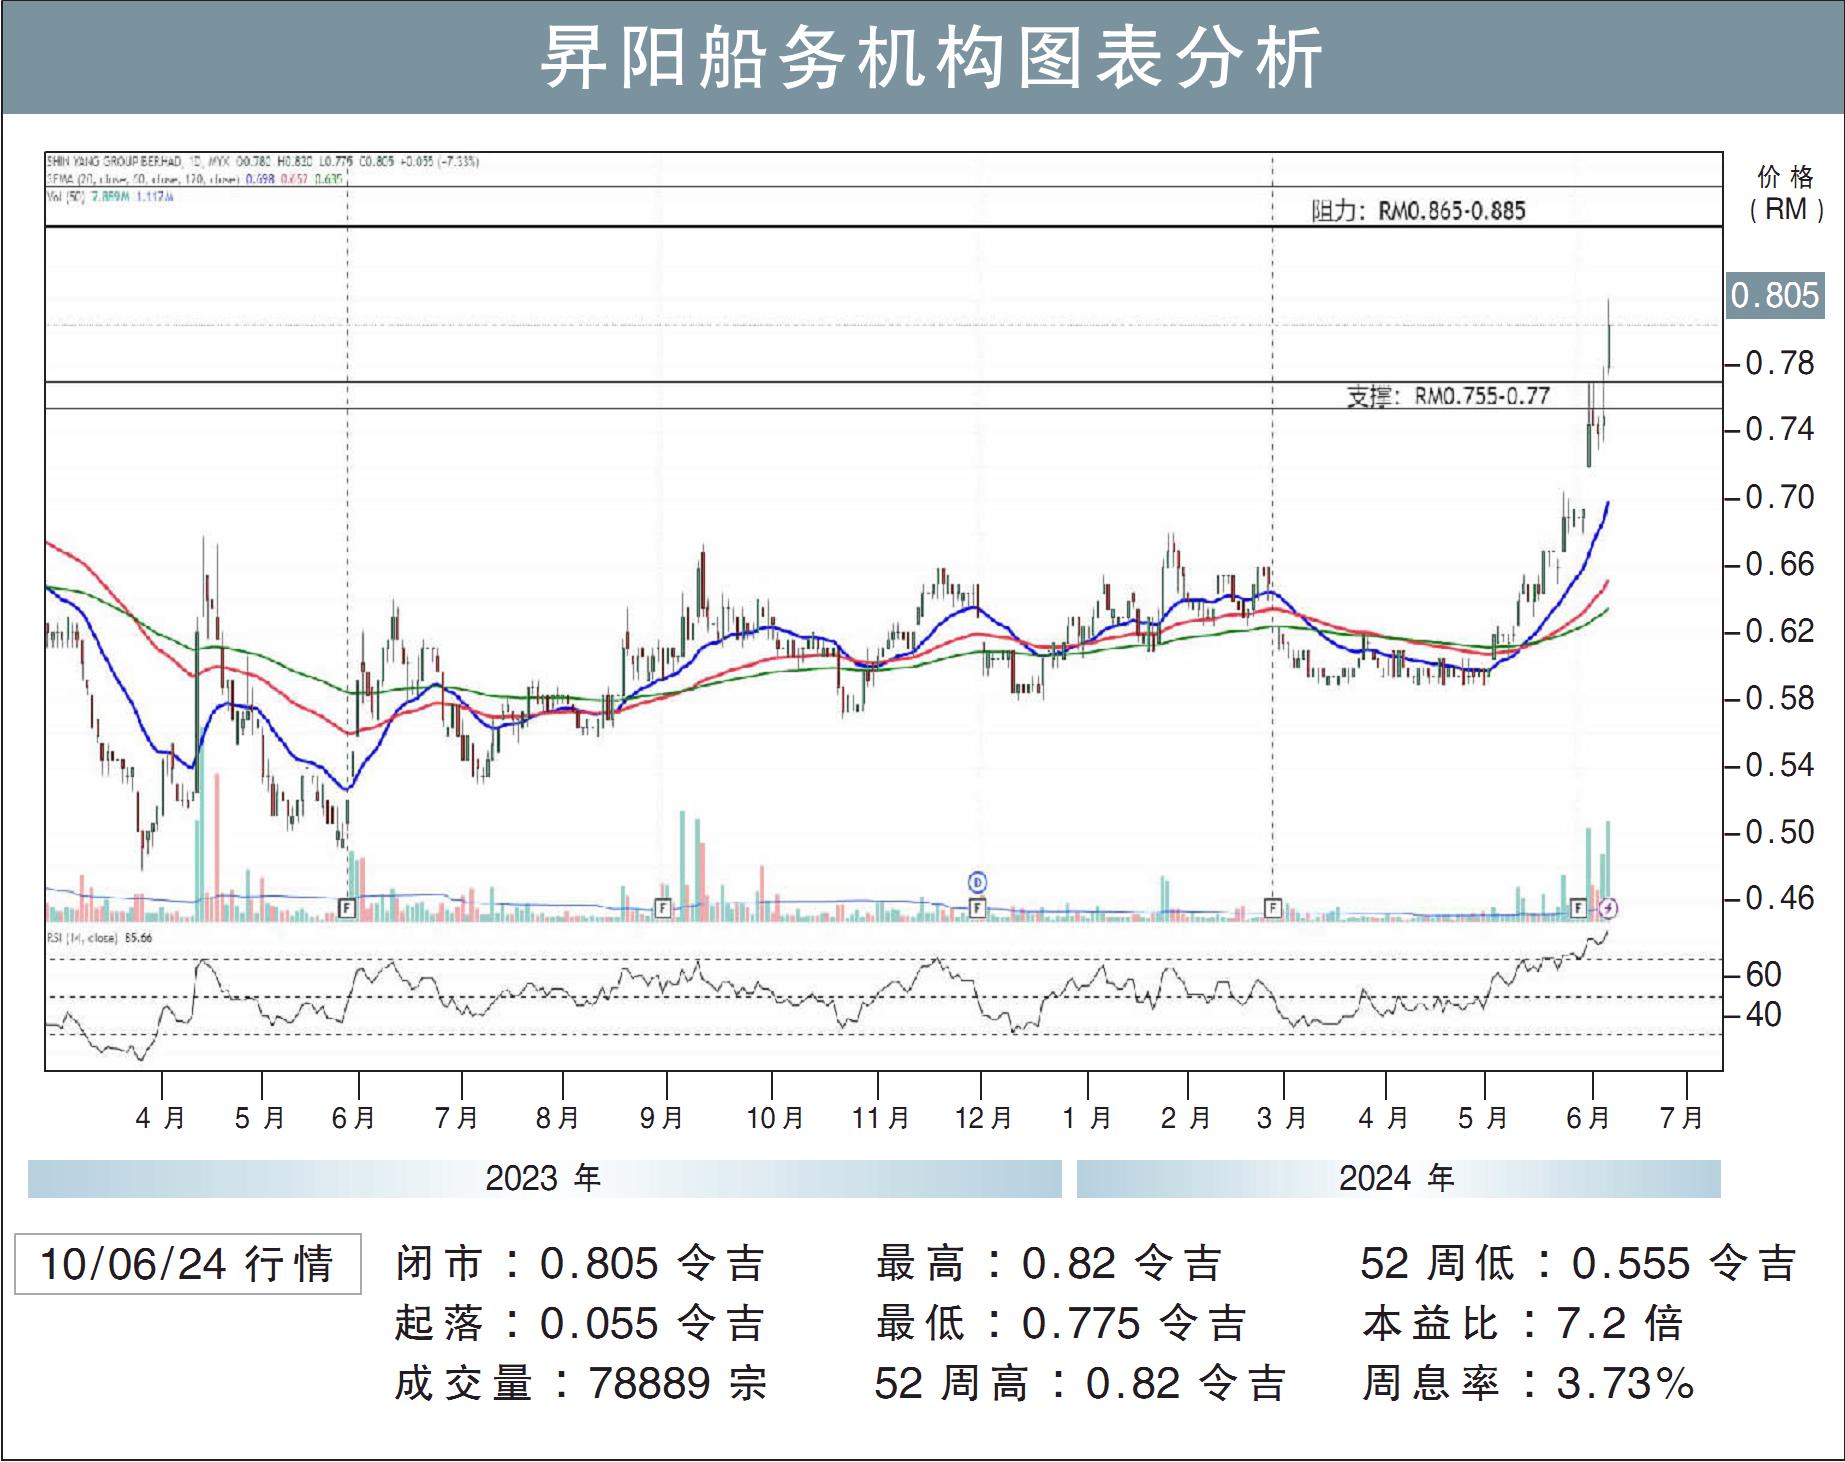
Task: Click the 0.62 price axis label
Action: (x=1780, y=631)
